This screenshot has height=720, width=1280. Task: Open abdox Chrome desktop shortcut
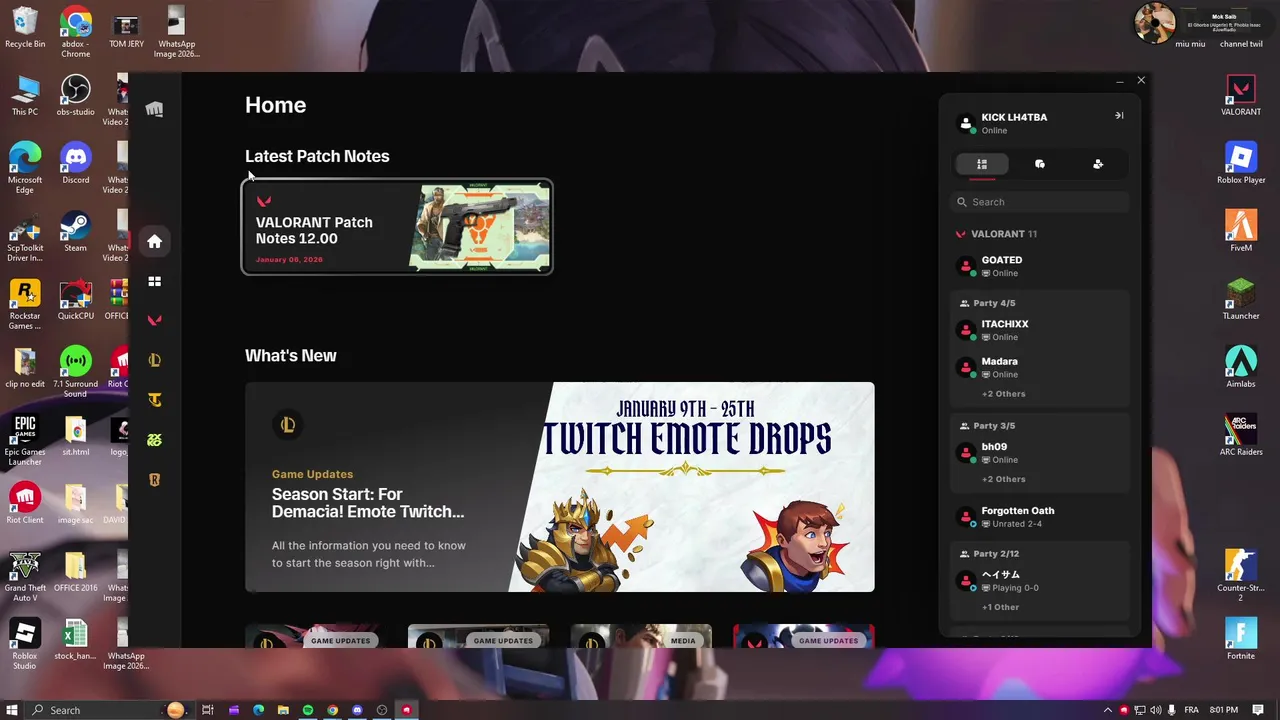[75, 32]
